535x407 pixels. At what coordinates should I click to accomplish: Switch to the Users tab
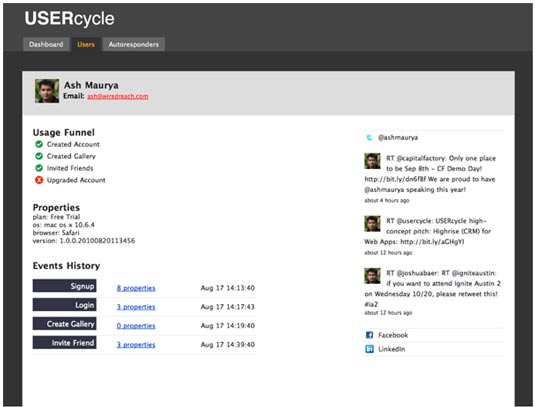(x=86, y=44)
